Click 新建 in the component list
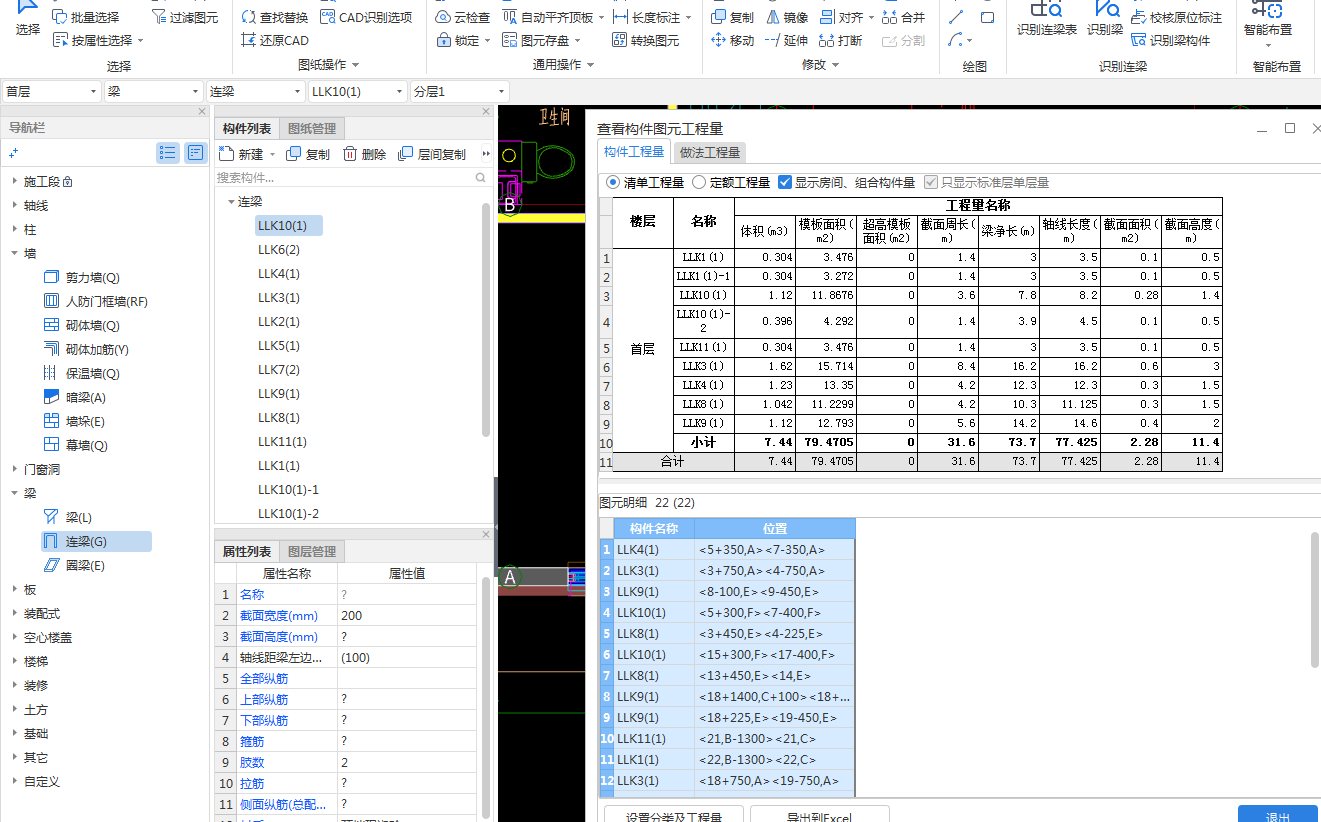Viewport: 1321px width, 822px height. (x=247, y=154)
